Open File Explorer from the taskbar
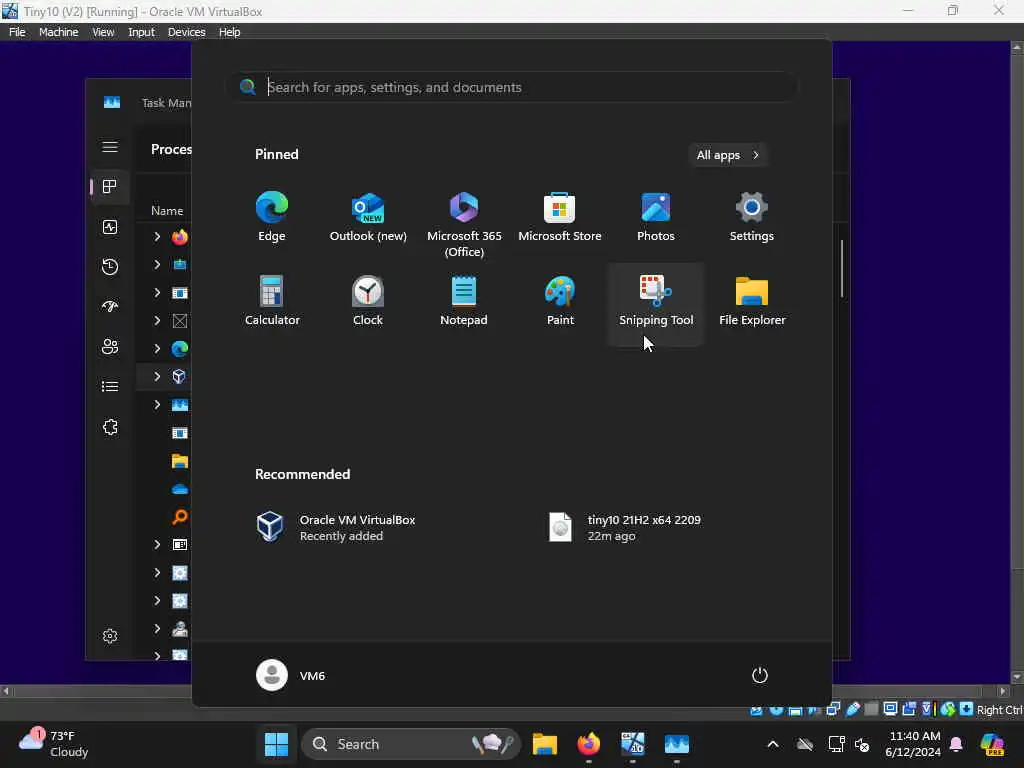The height and width of the screenshot is (768, 1024). tap(545, 744)
